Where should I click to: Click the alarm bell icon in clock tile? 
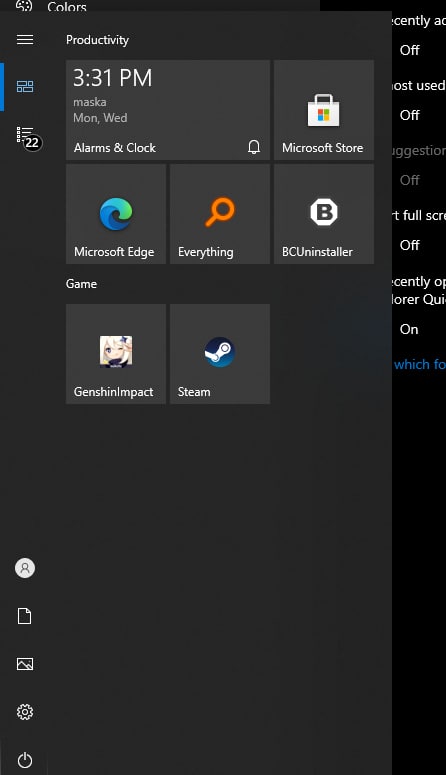pos(254,147)
